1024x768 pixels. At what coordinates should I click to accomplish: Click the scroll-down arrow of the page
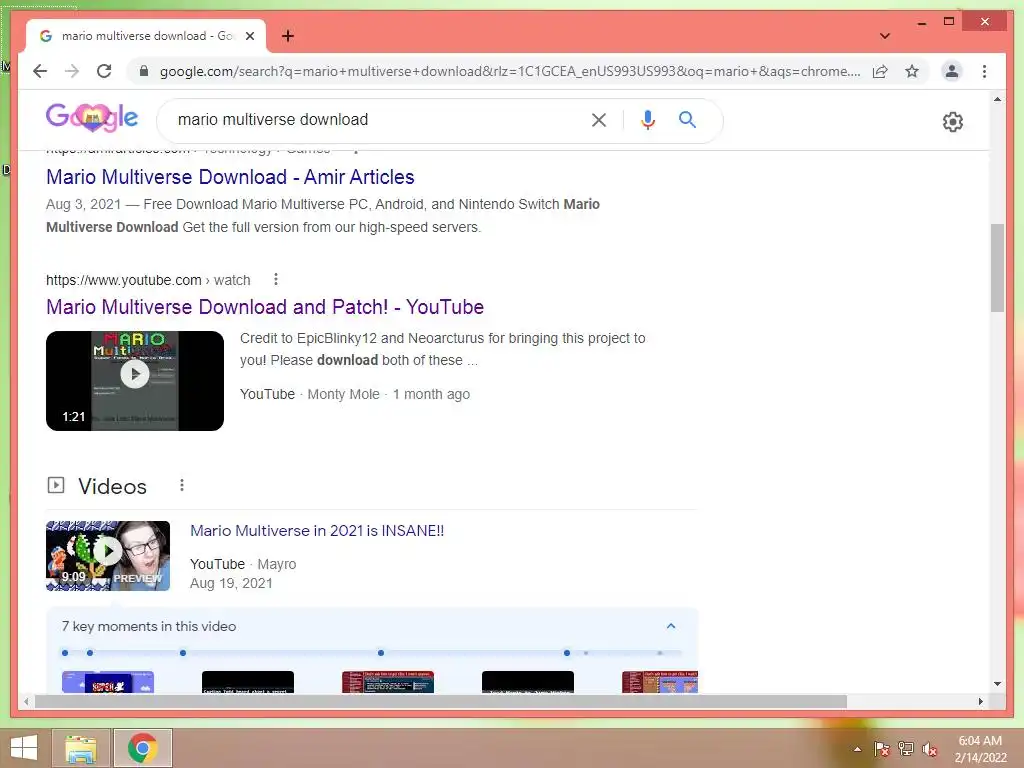[997, 684]
